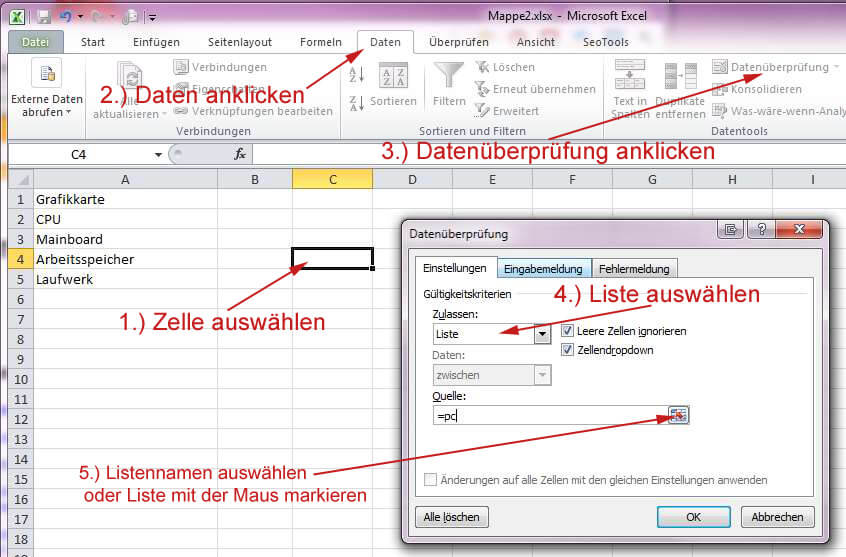Select column A header
The image size is (846, 557).
coord(125,179)
